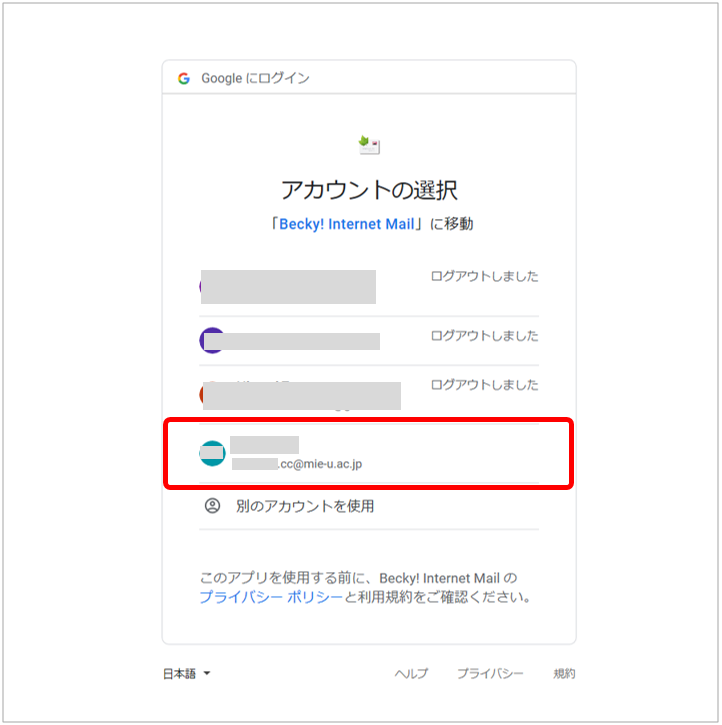Select the first account row's ログアウトしました label
Screen dimensions: 722x725
(484, 276)
